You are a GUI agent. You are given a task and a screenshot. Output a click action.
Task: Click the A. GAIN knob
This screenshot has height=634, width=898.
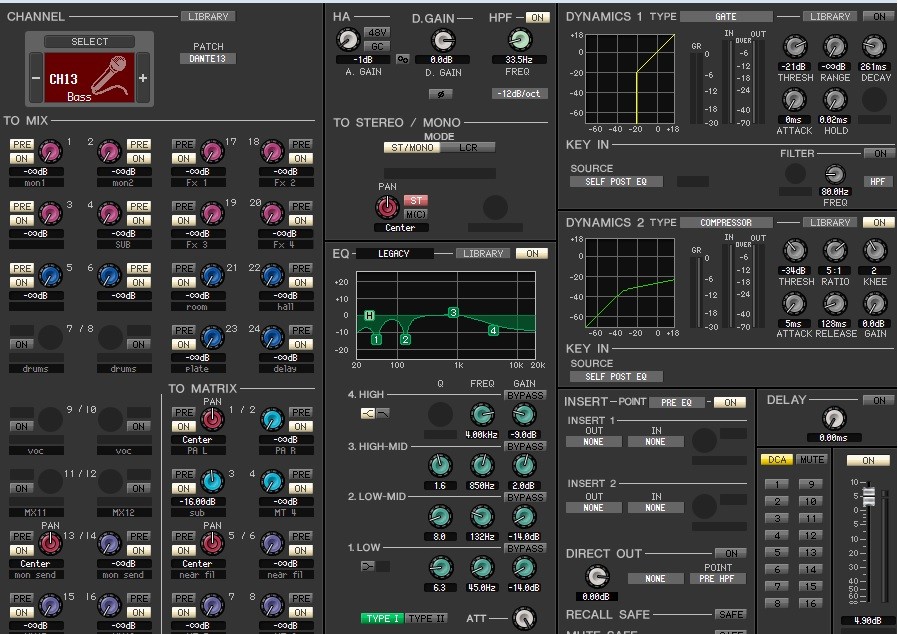coord(348,40)
